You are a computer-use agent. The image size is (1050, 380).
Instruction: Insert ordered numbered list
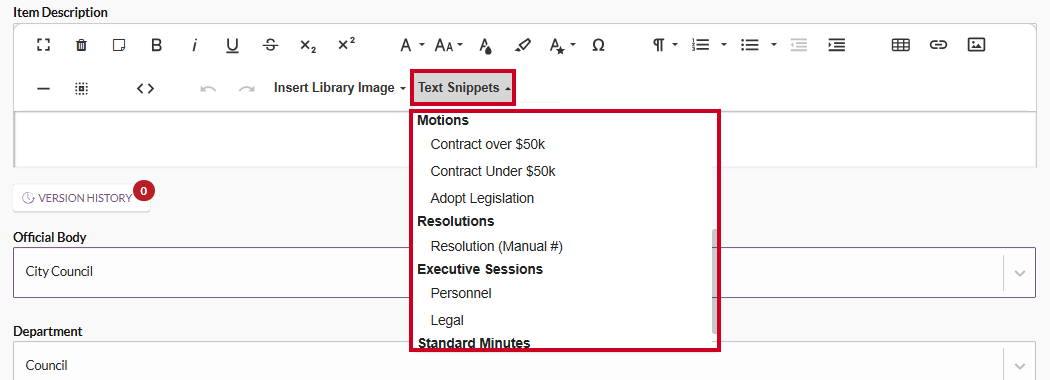pos(700,45)
